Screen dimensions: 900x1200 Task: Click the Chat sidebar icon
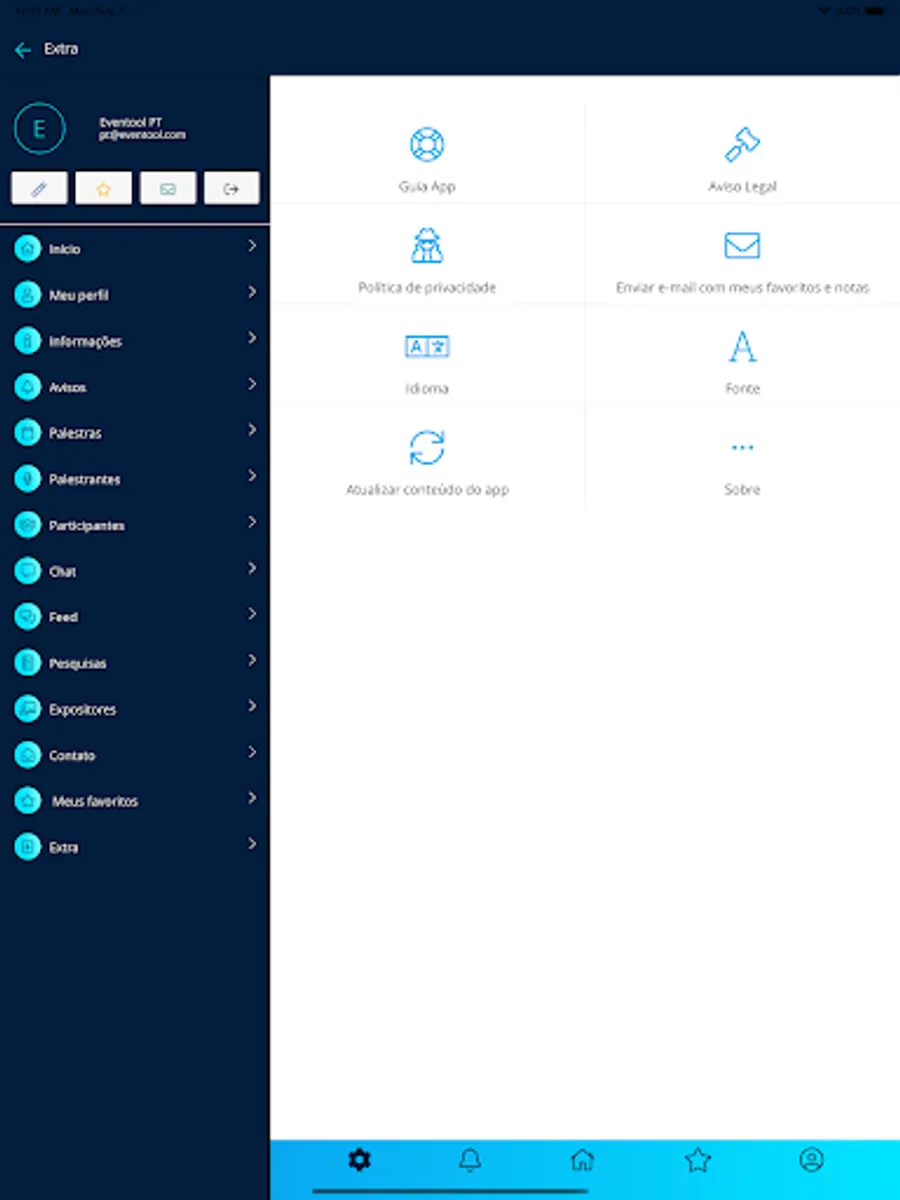tap(27, 571)
